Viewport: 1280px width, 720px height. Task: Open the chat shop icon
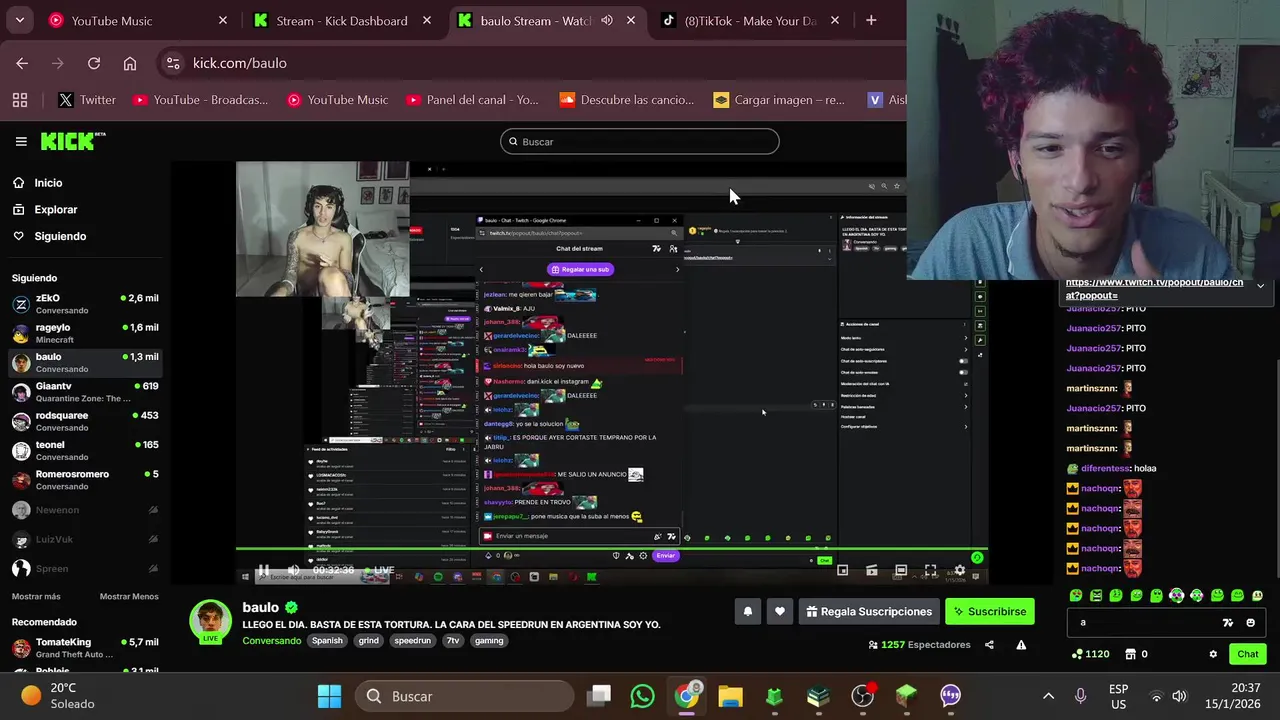coord(1130,654)
